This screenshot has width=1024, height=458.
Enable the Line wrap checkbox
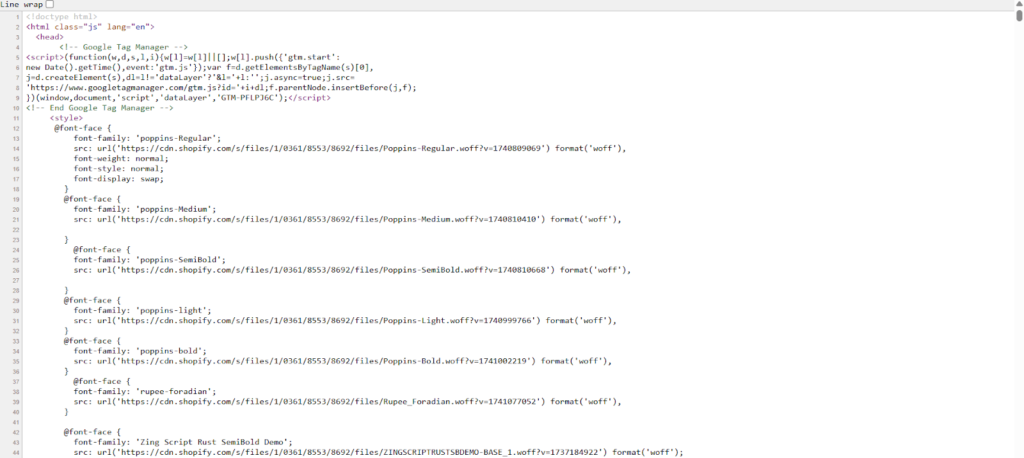50,4
